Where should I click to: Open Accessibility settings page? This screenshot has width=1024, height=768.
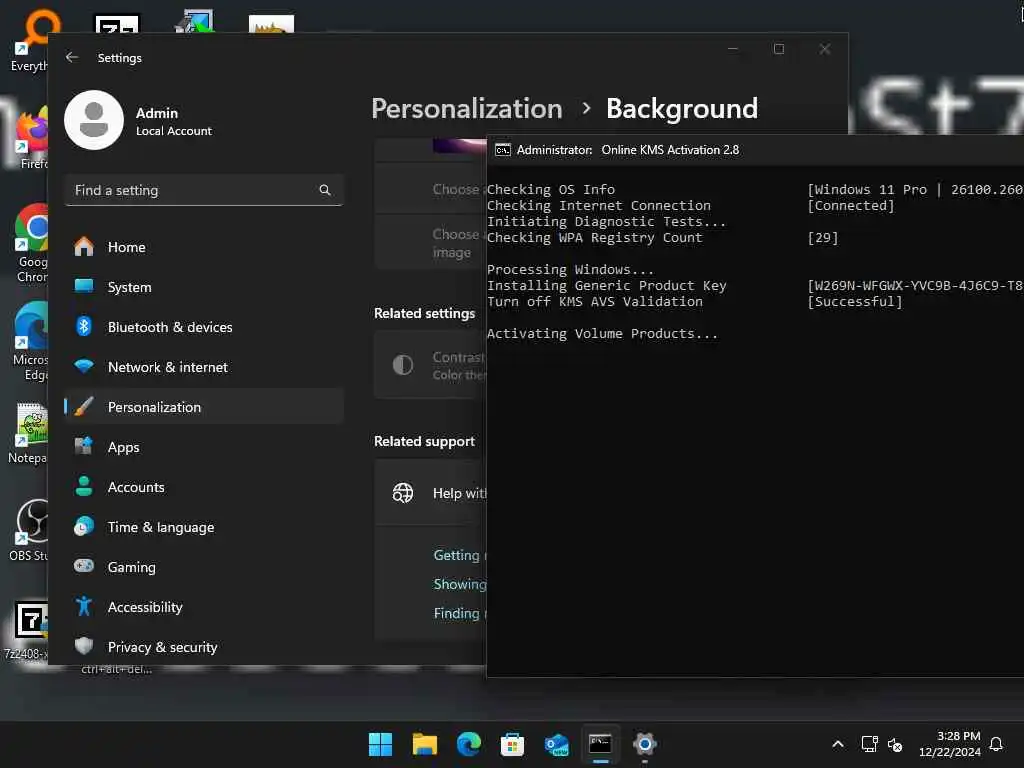click(204, 607)
